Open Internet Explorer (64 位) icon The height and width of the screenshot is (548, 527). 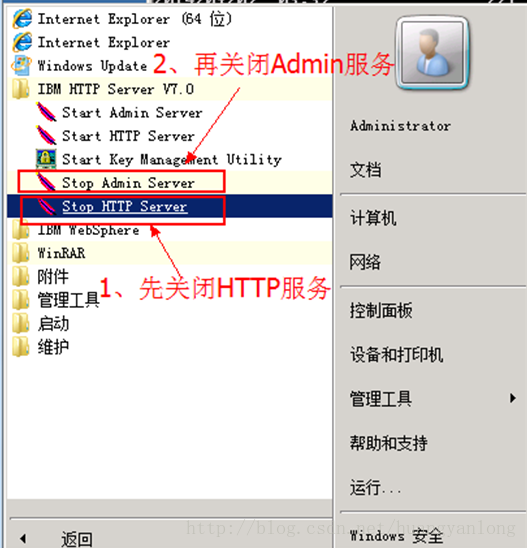tap(22, 19)
